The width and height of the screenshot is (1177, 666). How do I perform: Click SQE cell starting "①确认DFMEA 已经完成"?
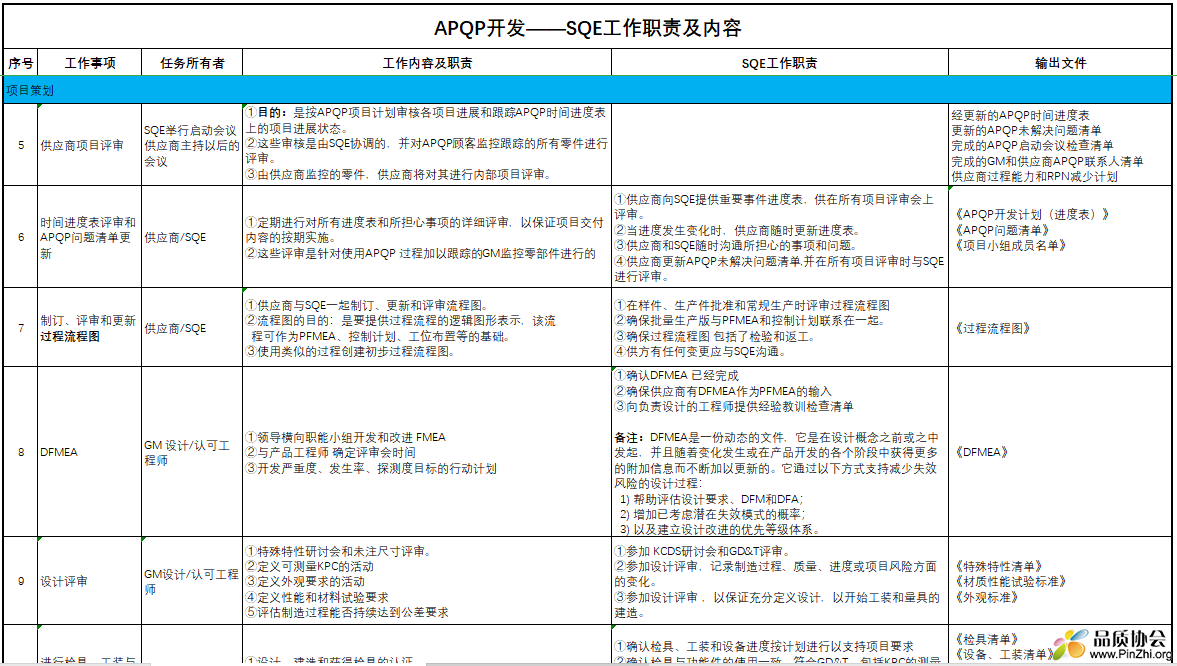pos(780,451)
